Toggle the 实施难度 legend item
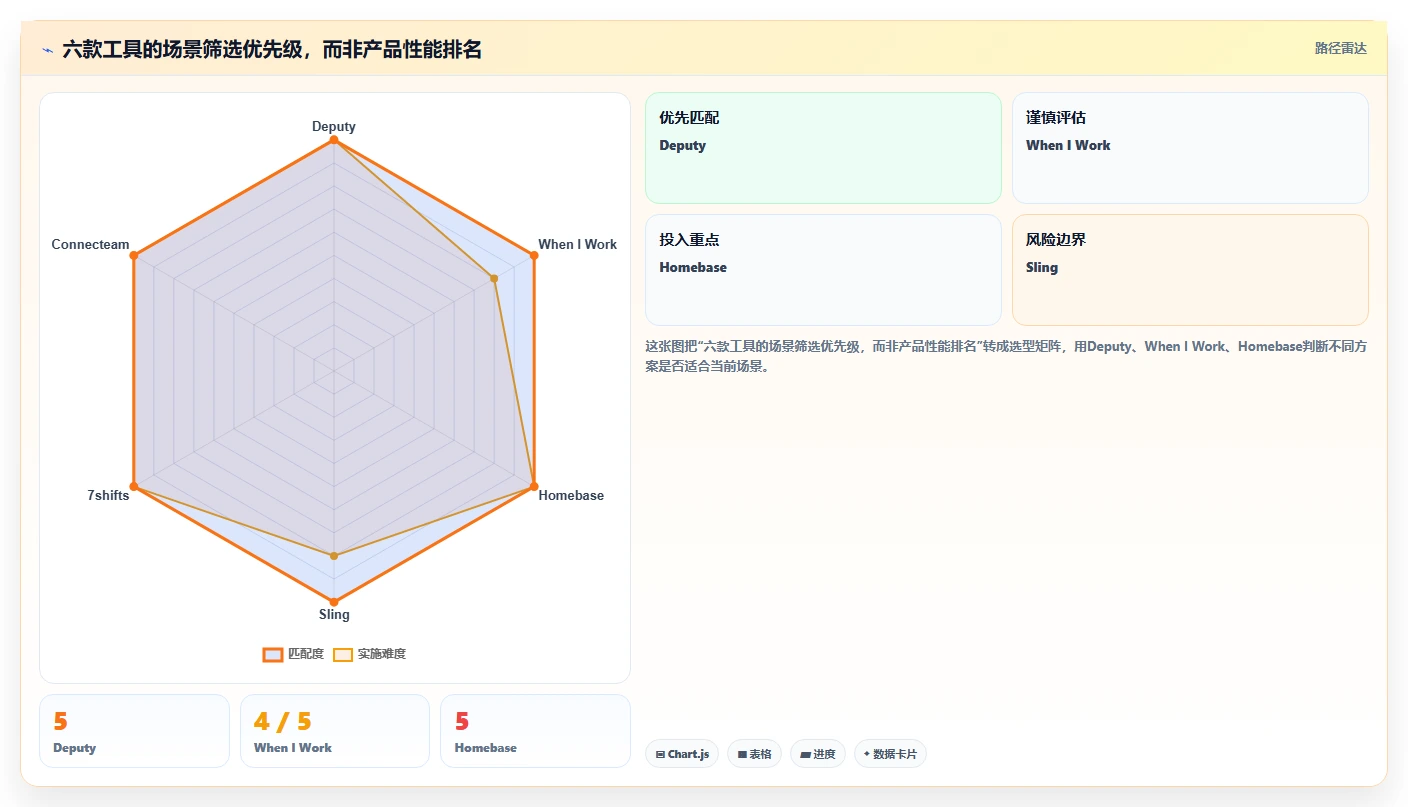Image resolution: width=1408 pixels, height=807 pixels. tap(369, 654)
